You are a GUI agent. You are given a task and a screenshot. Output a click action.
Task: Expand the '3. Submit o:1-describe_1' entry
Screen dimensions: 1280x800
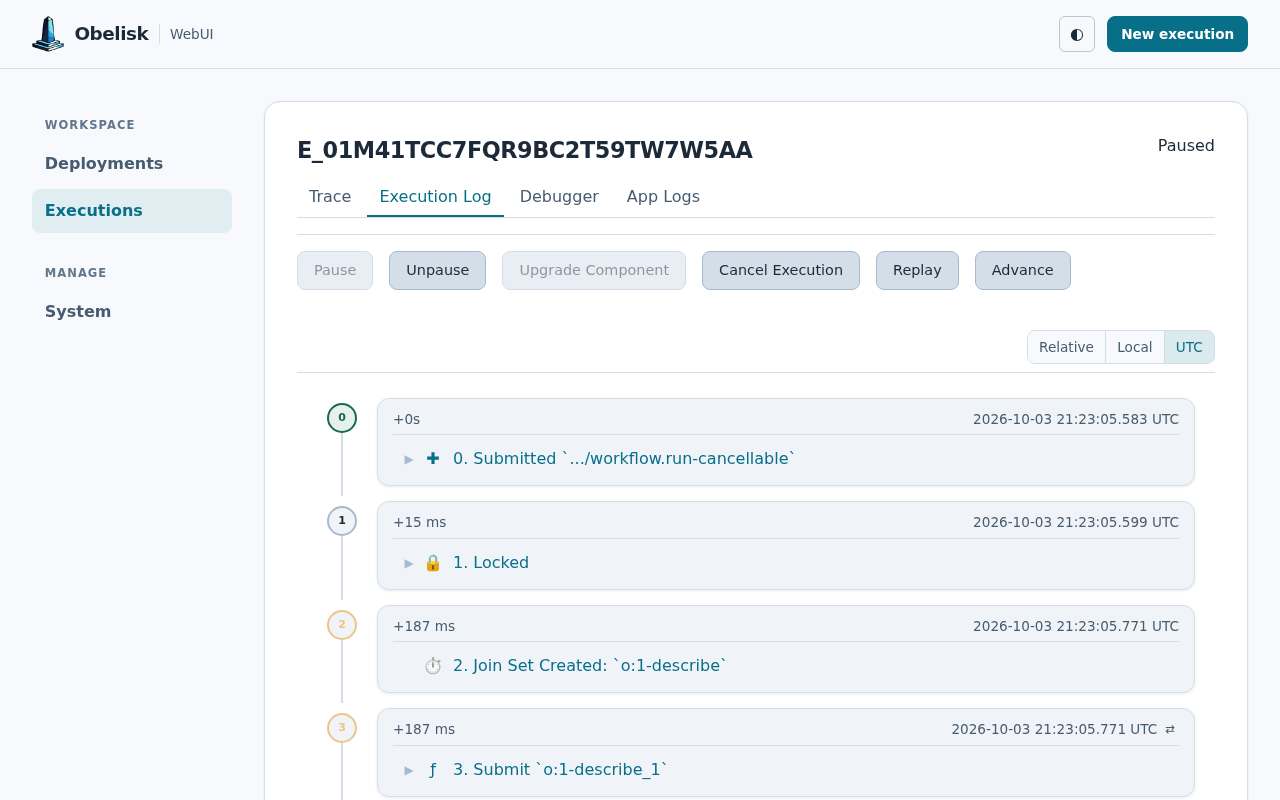point(409,770)
